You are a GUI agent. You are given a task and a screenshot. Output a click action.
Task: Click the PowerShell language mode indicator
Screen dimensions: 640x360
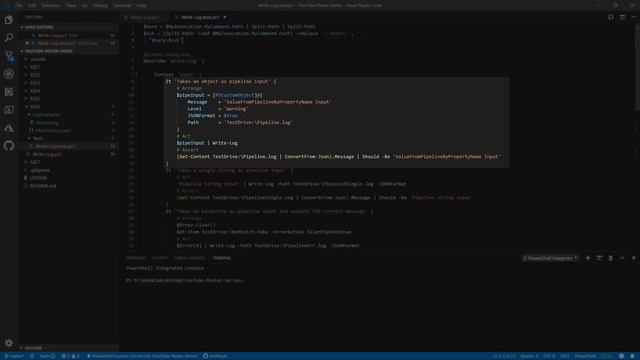(x=585, y=356)
